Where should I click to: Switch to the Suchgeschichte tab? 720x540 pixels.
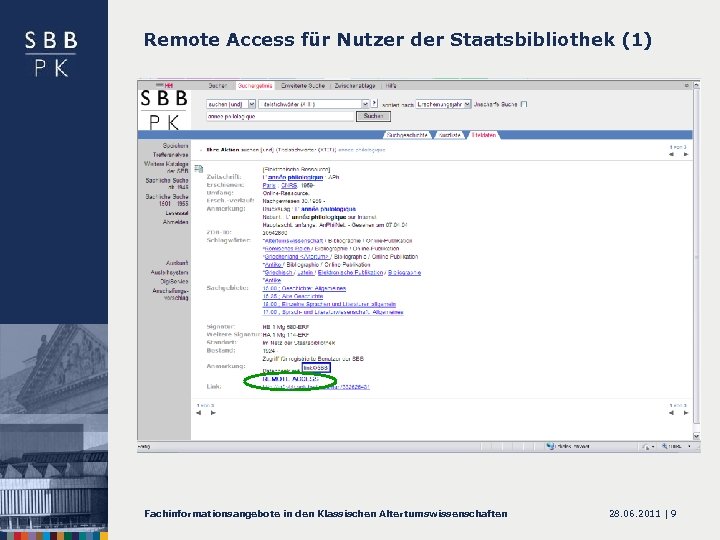click(x=407, y=135)
